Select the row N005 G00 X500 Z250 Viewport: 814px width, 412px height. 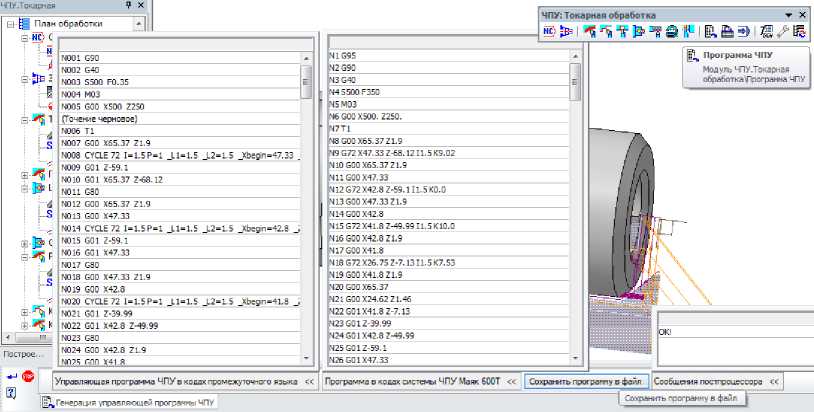tap(180, 106)
